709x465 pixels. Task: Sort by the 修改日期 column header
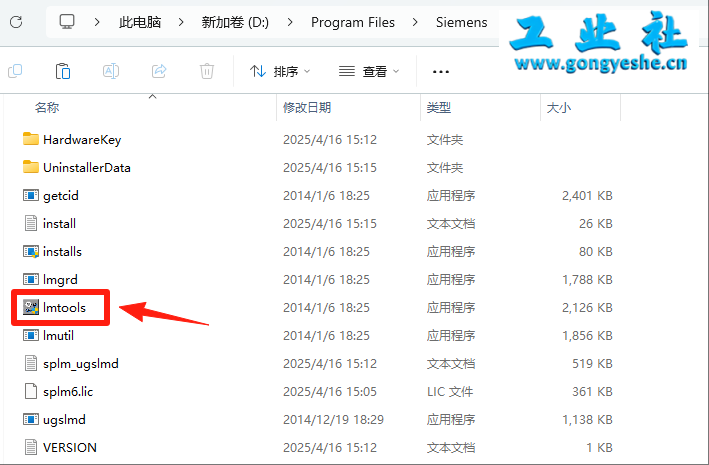307,108
